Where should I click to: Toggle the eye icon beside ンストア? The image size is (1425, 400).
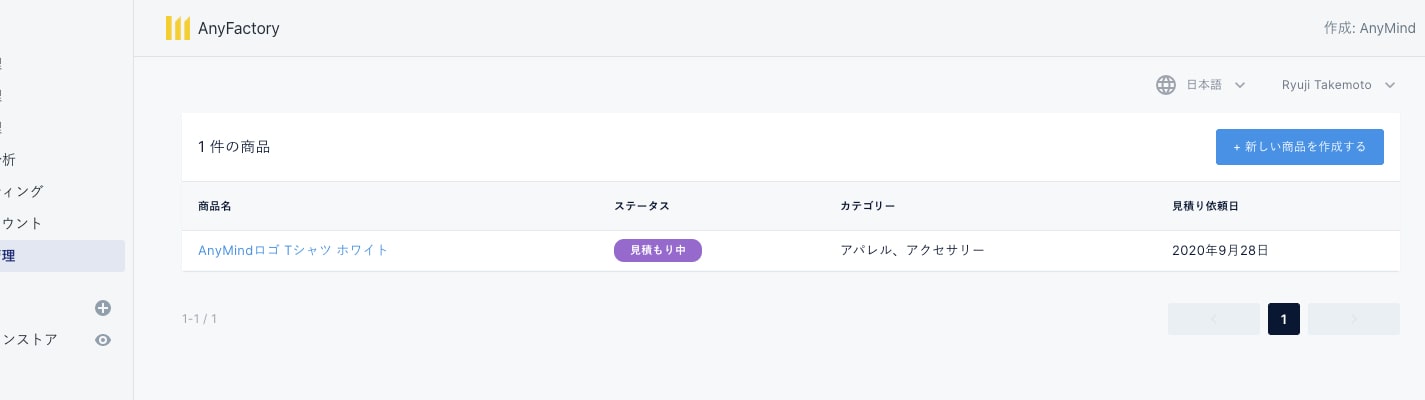pyautogui.click(x=102, y=340)
